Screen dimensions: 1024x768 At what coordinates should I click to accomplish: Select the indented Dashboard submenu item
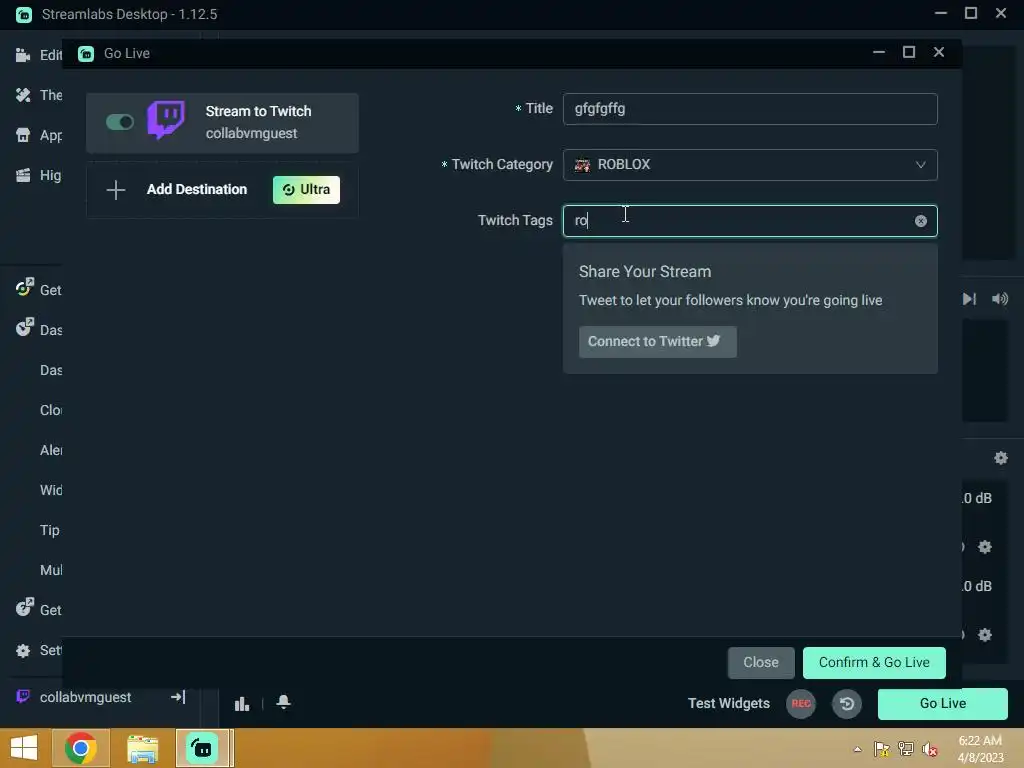(x=51, y=370)
